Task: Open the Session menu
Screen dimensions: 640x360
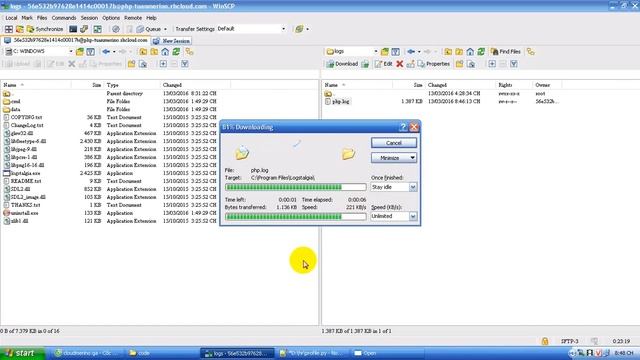Action: click(x=89, y=18)
